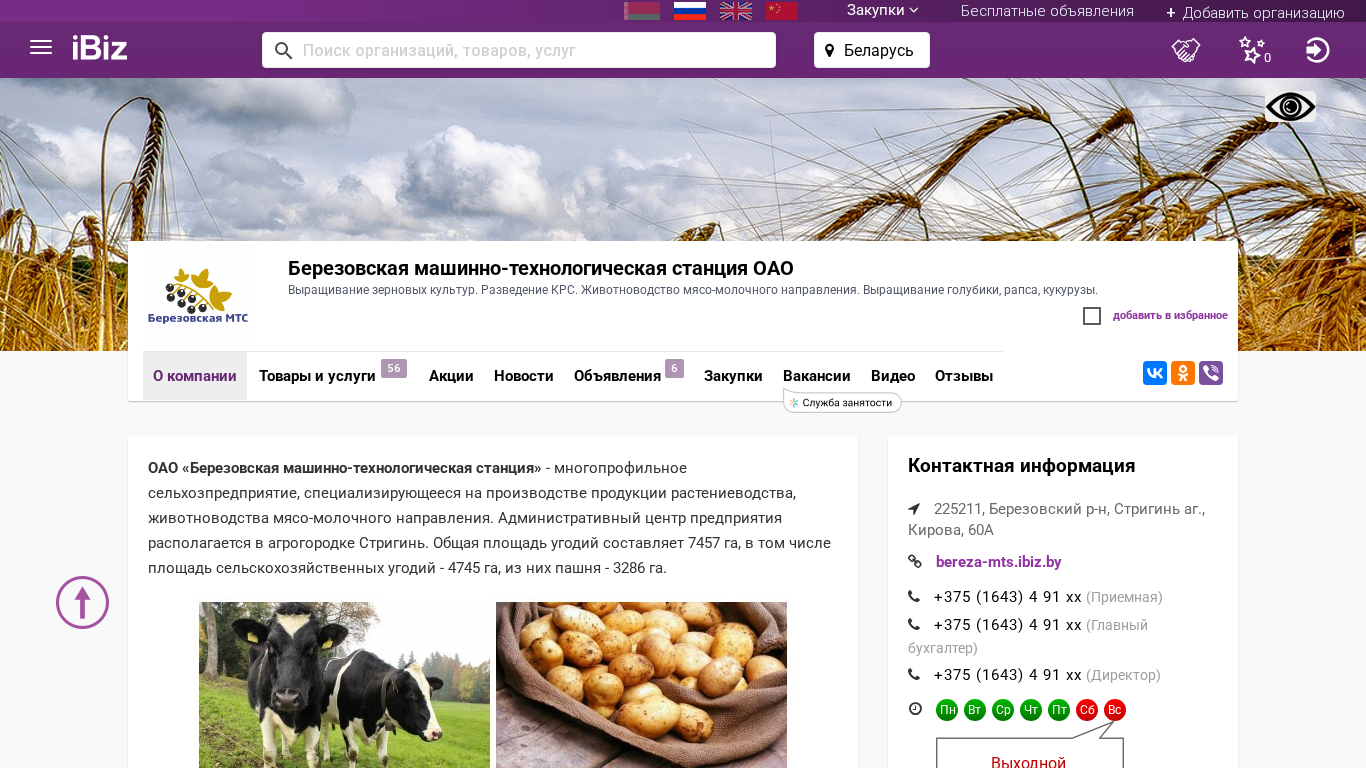Open the О компании tab
Image resolution: width=1366 pixels, height=768 pixels.
(195, 376)
